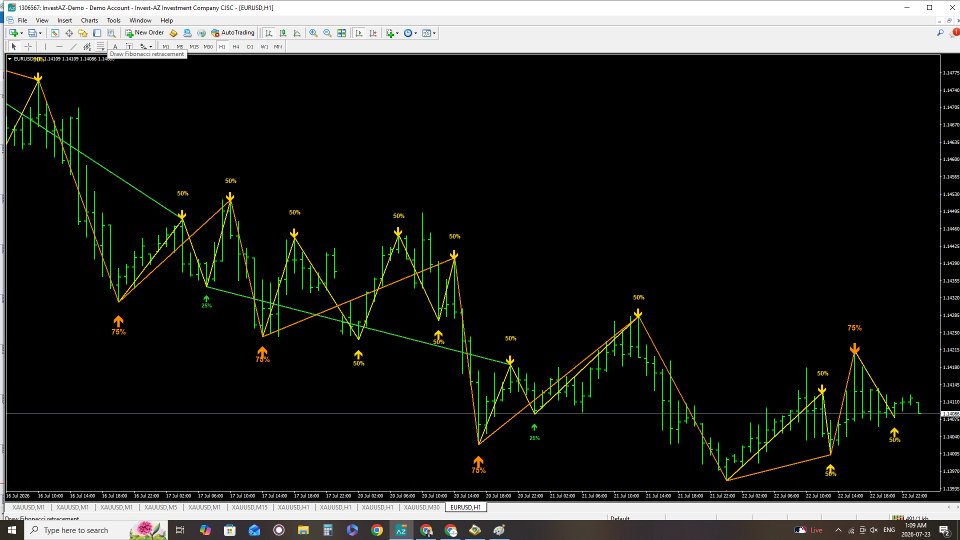Set timeframe to M5

pyautogui.click(x=180, y=47)
